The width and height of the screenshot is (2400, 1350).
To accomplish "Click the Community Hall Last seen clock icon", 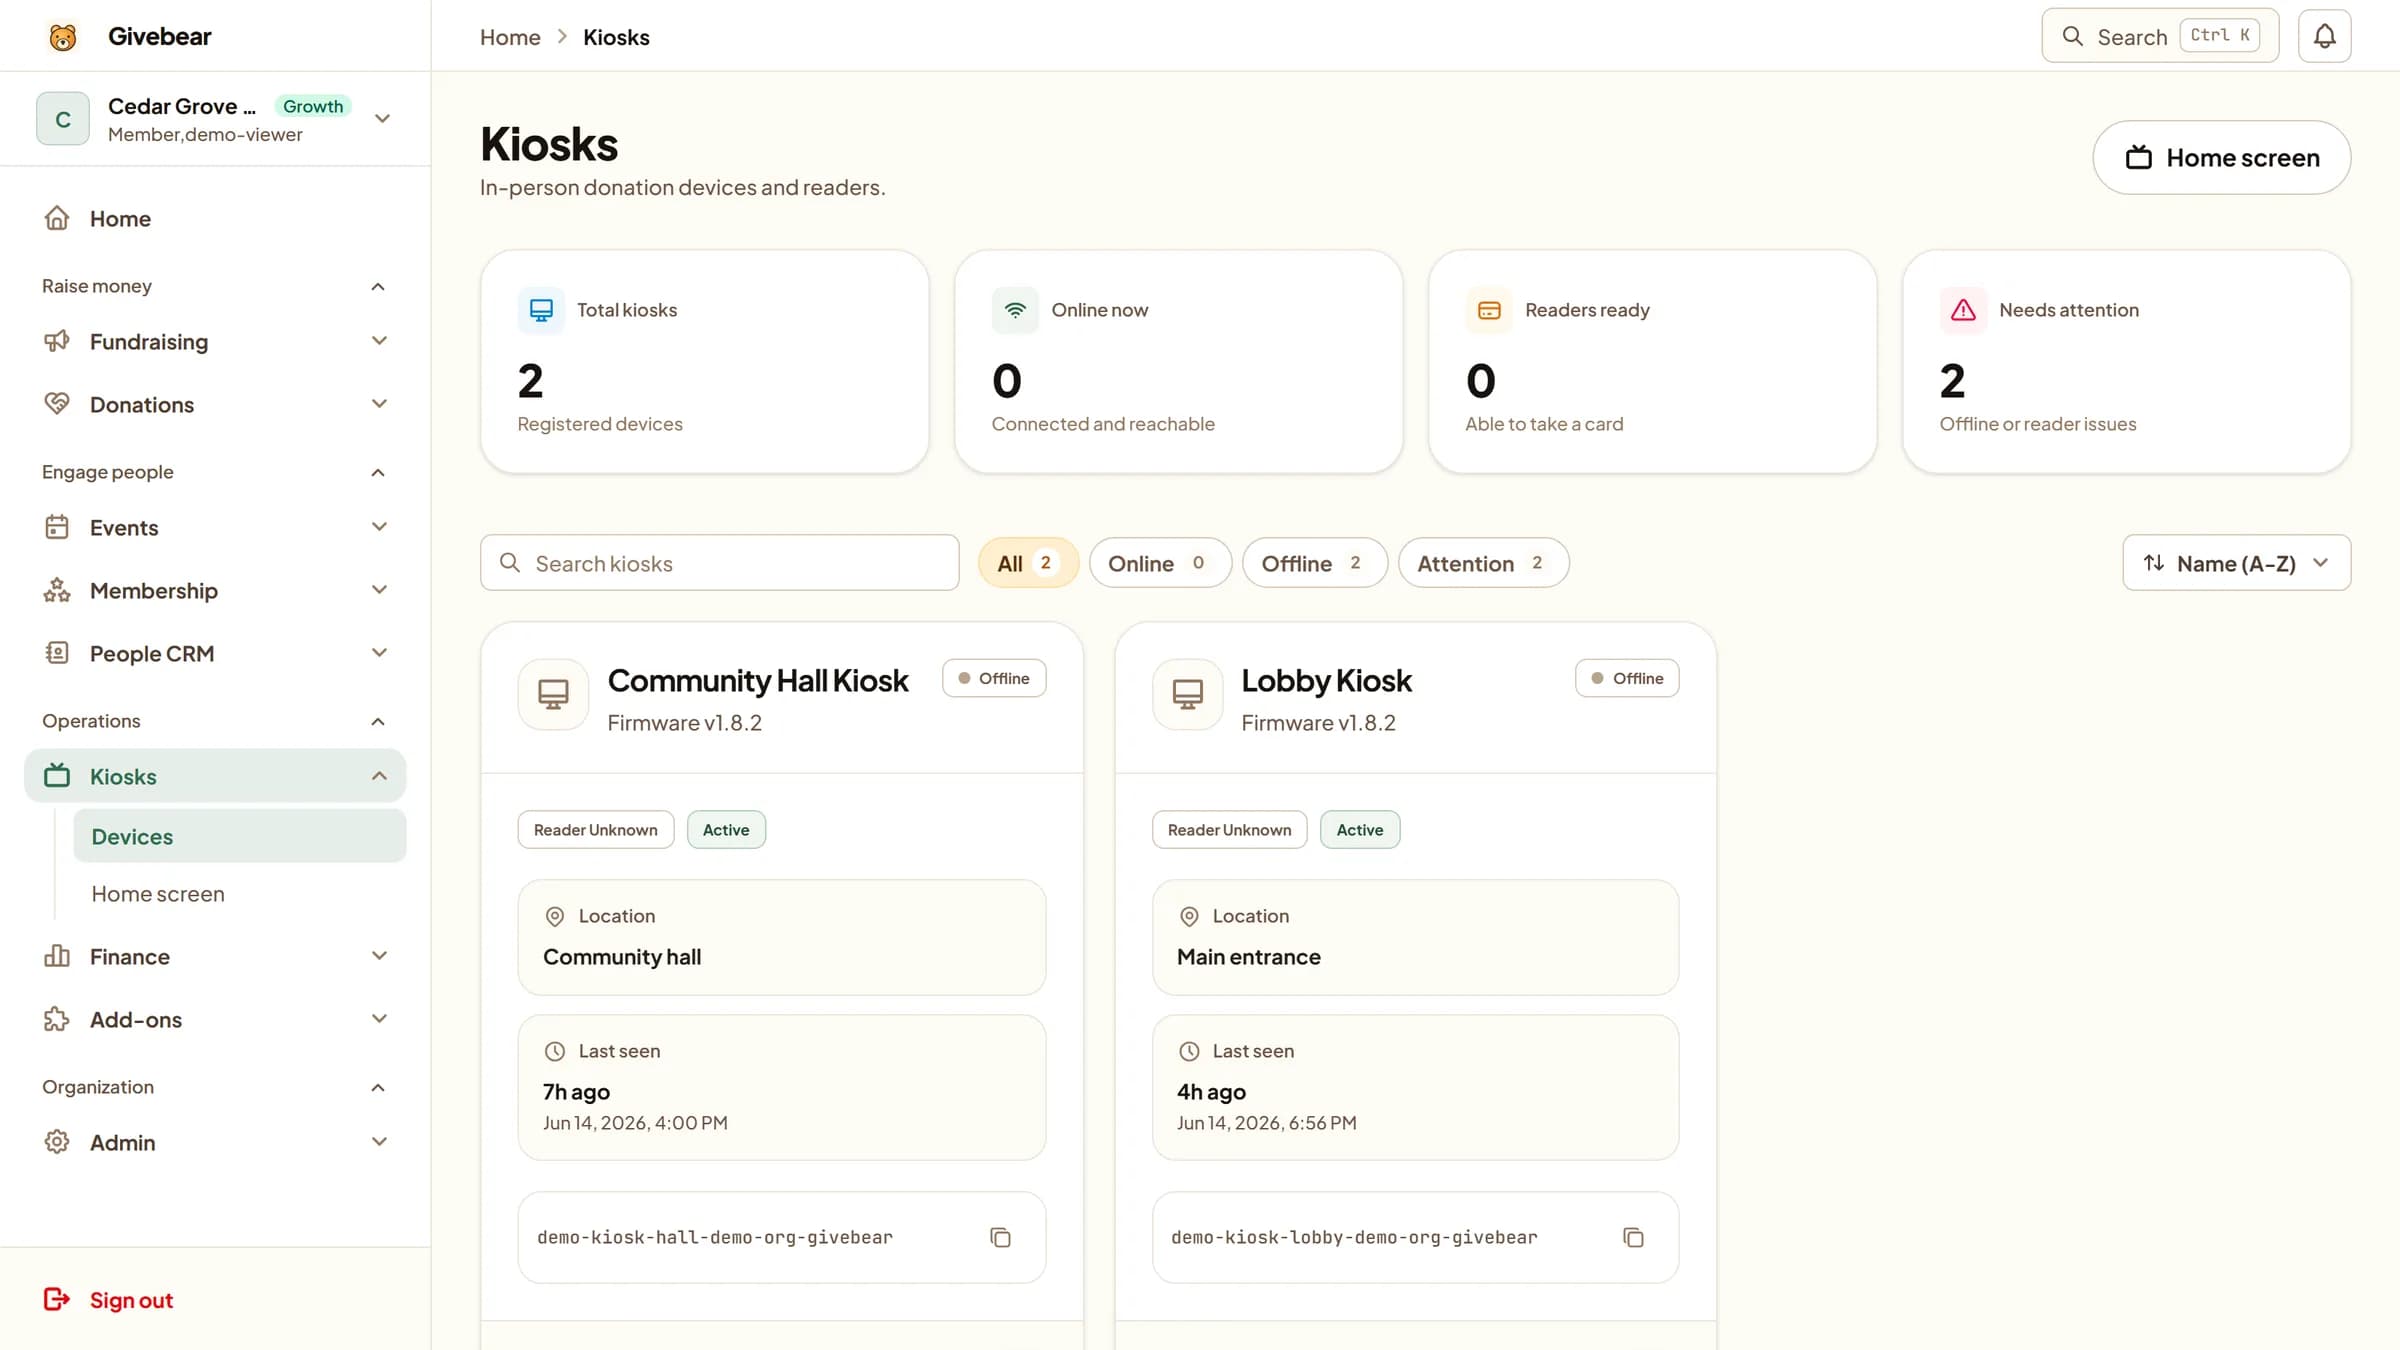I will [x=555, y=1051].
